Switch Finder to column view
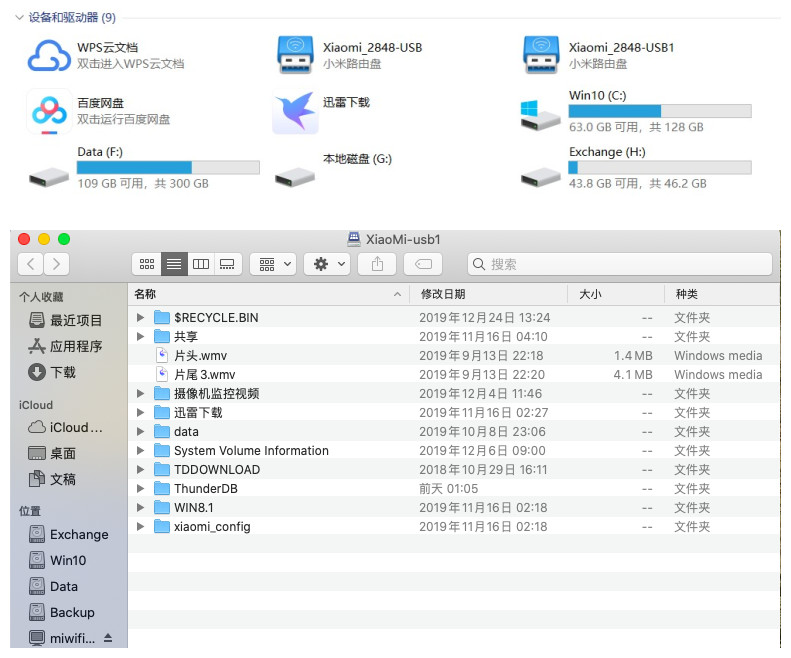The height and width of the screenshot is (658, 791). point(201,264)
